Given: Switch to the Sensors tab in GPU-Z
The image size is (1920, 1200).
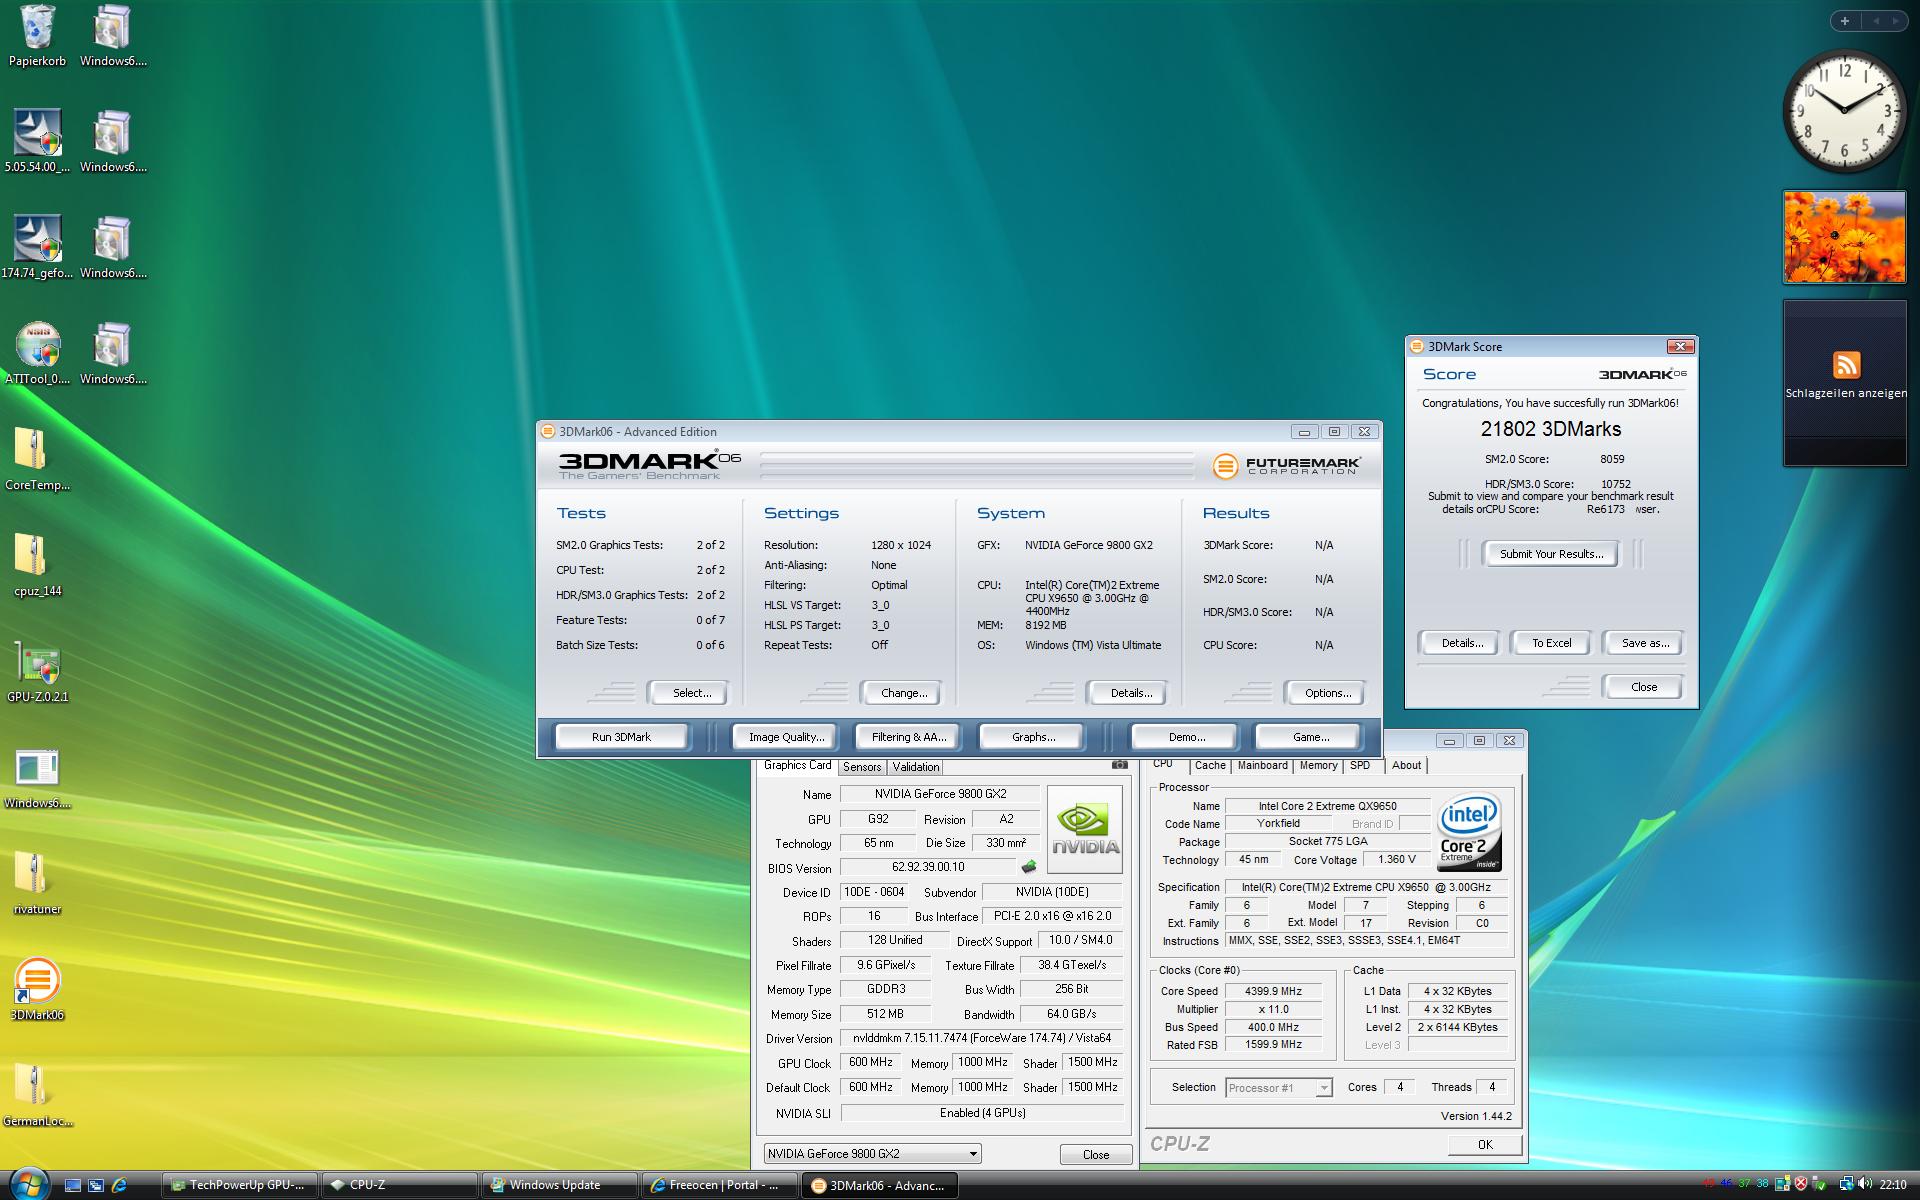Looking at the screenshot, I should pyautogui.click(x=862, y=767).
